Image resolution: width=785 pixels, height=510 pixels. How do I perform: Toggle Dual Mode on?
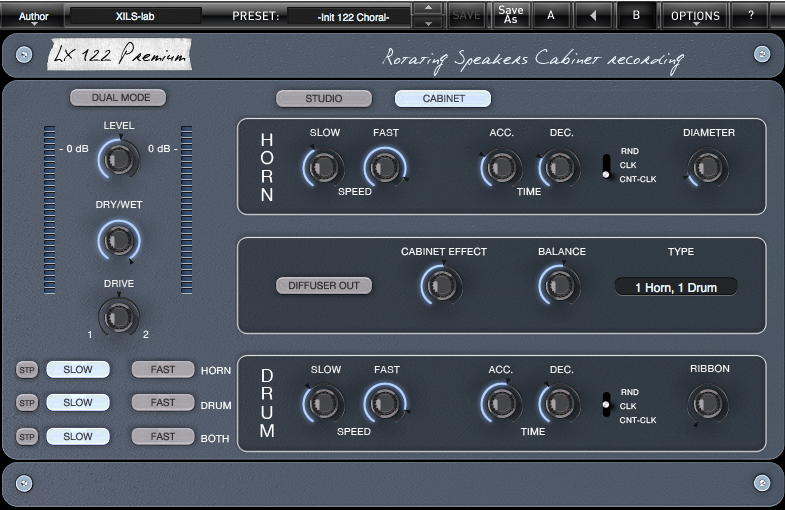pos(117,98)
